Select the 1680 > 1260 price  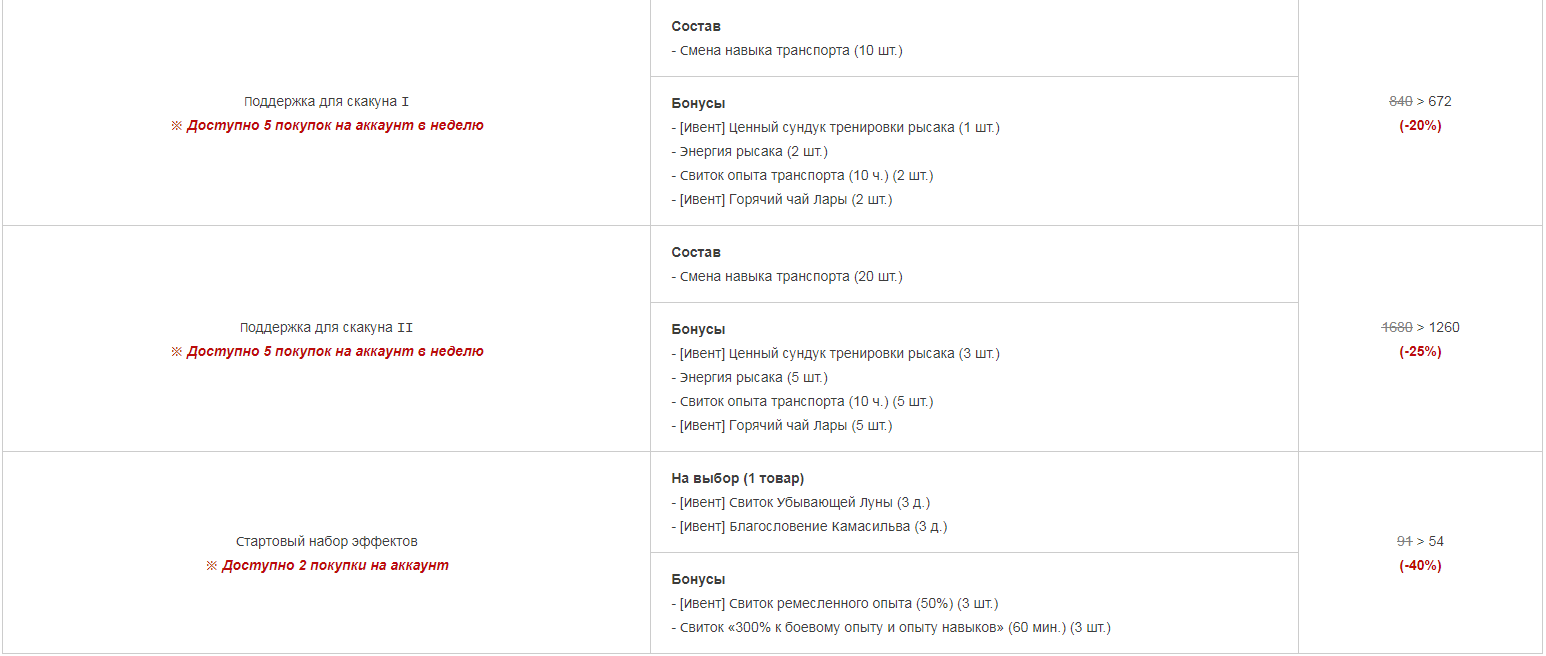point(1420,328)
